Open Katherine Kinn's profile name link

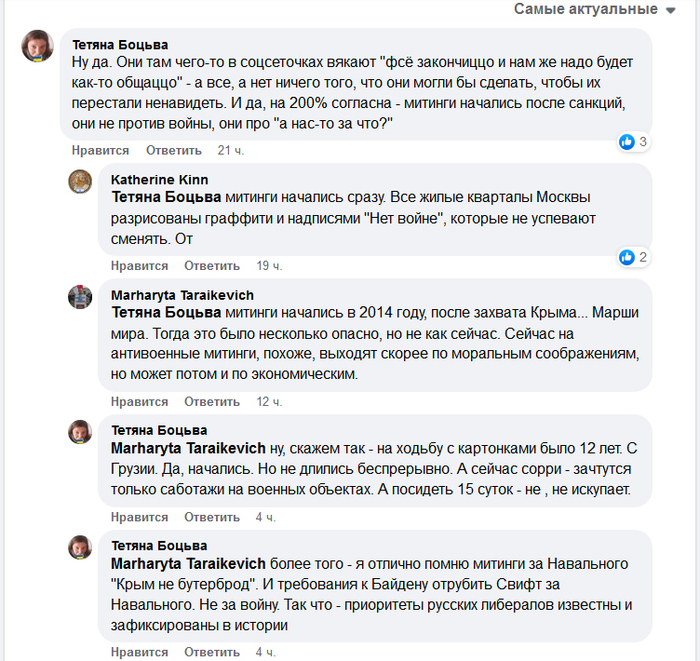[159, 179]
